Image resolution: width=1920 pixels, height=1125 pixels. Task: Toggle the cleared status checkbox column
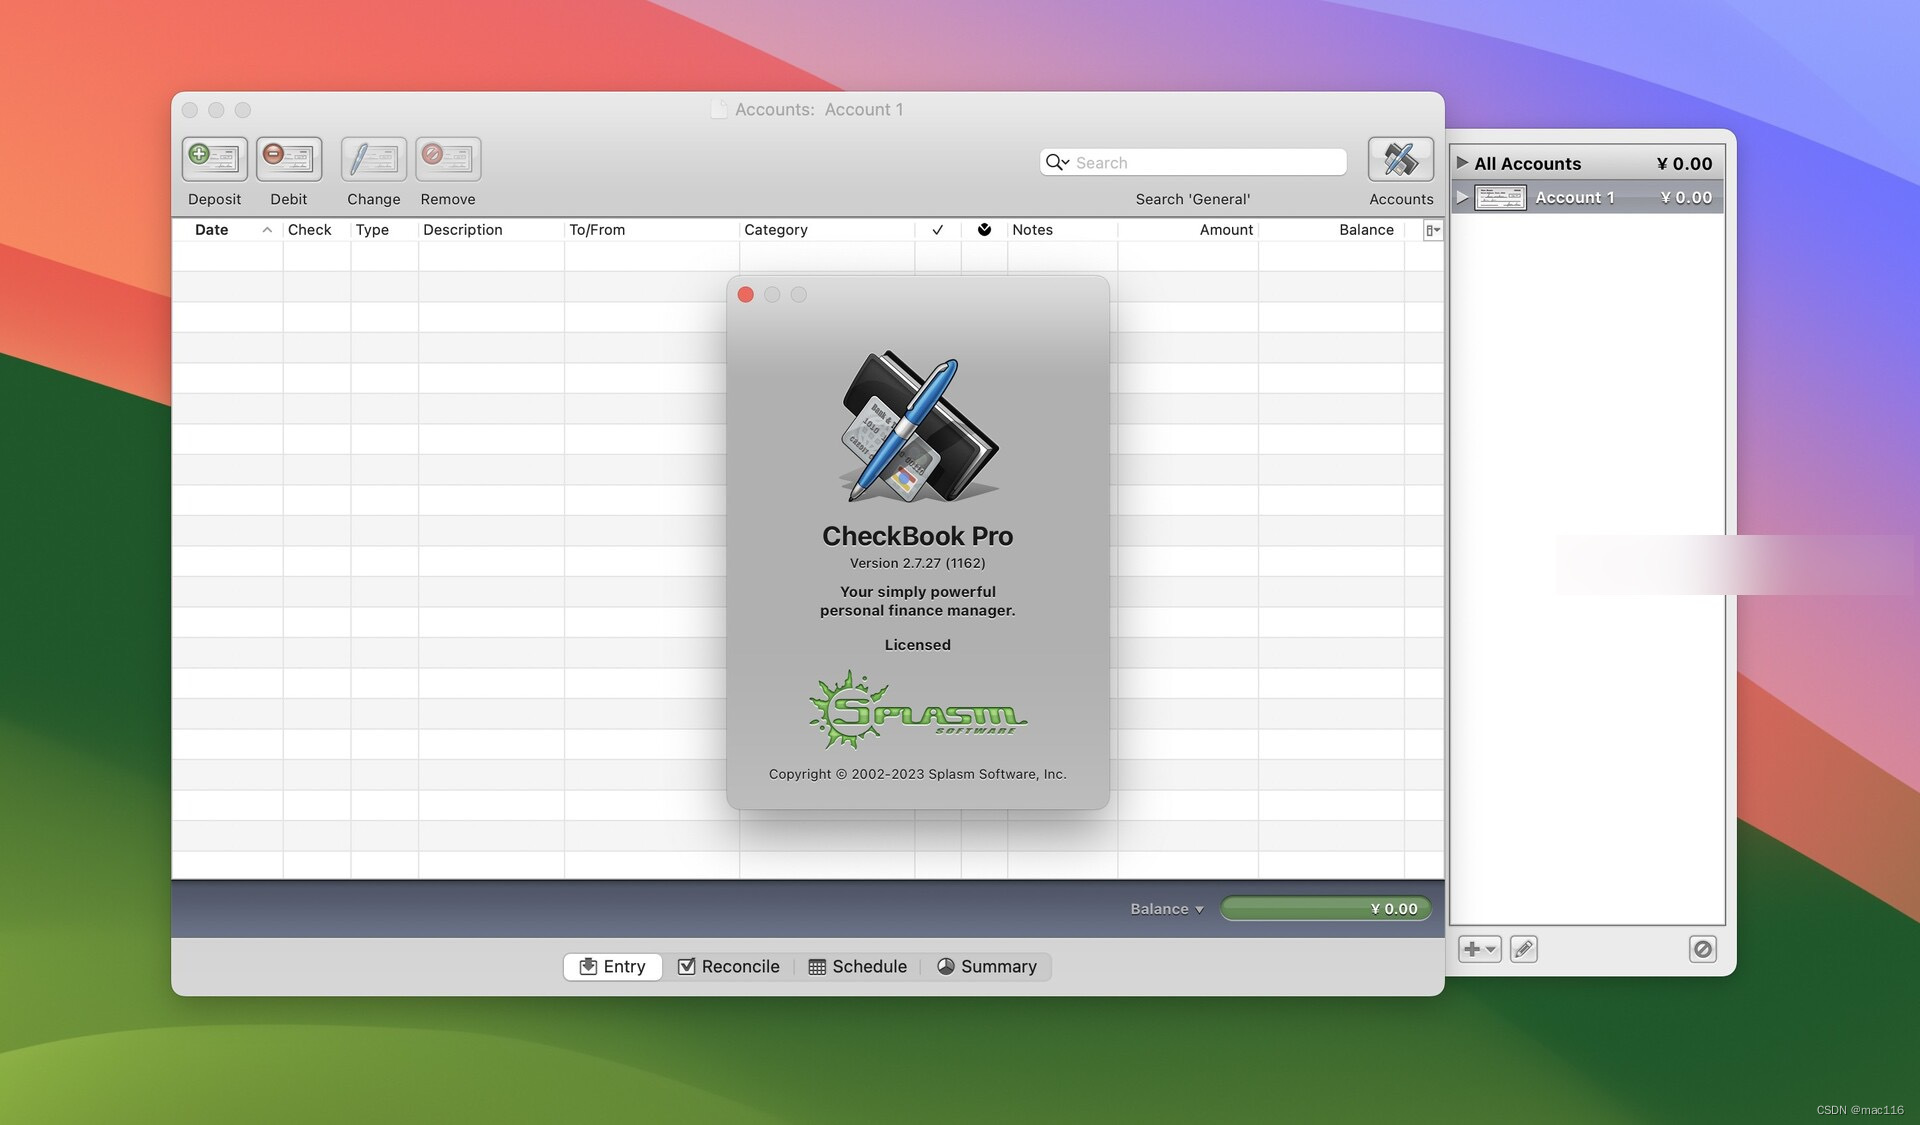pos(937,229)
